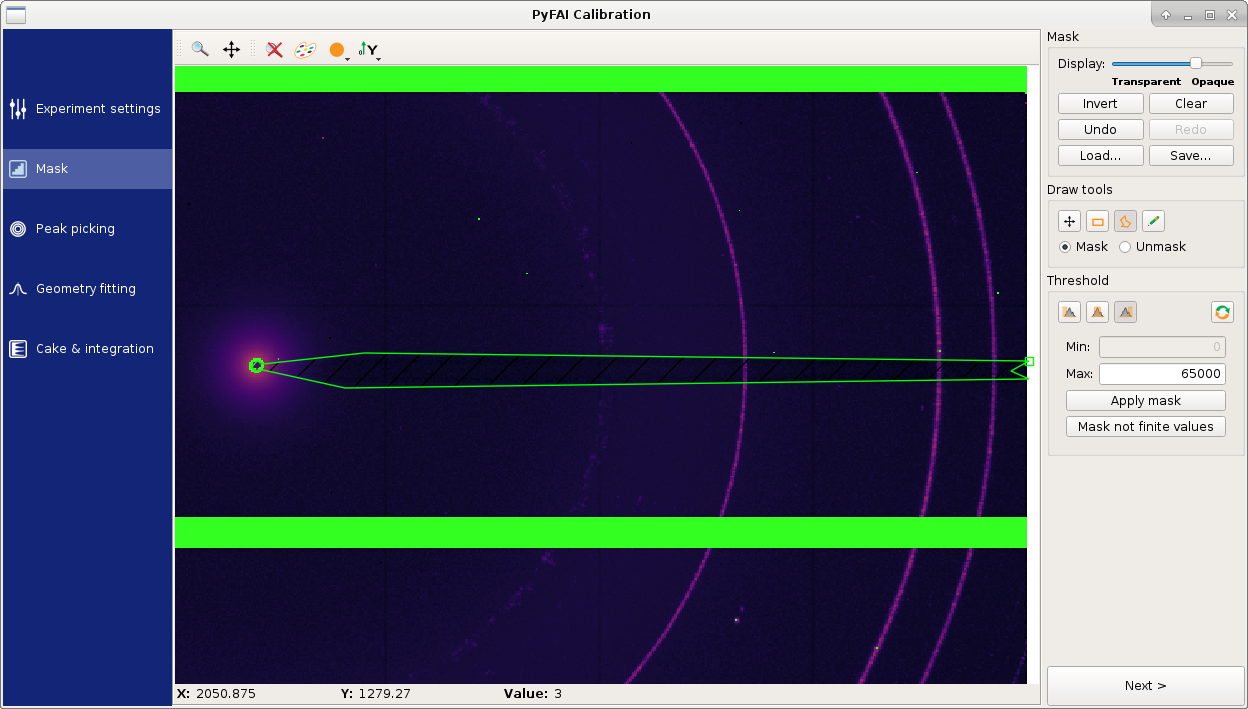
Task: Expand the Y axis orientation dropdown
Action: (x=379, y=59)
